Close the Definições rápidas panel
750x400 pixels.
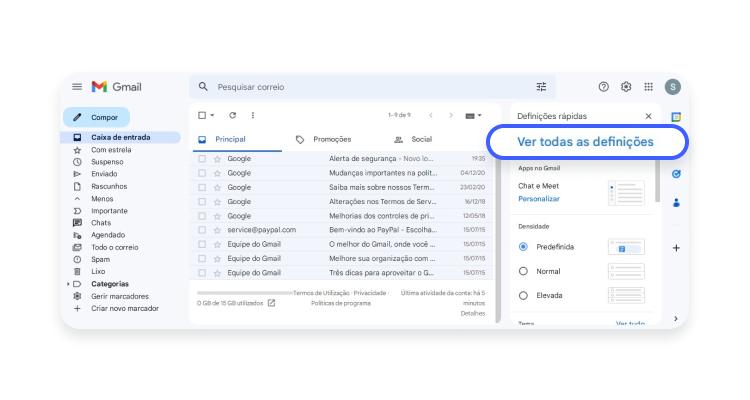(x=648, y=116)
